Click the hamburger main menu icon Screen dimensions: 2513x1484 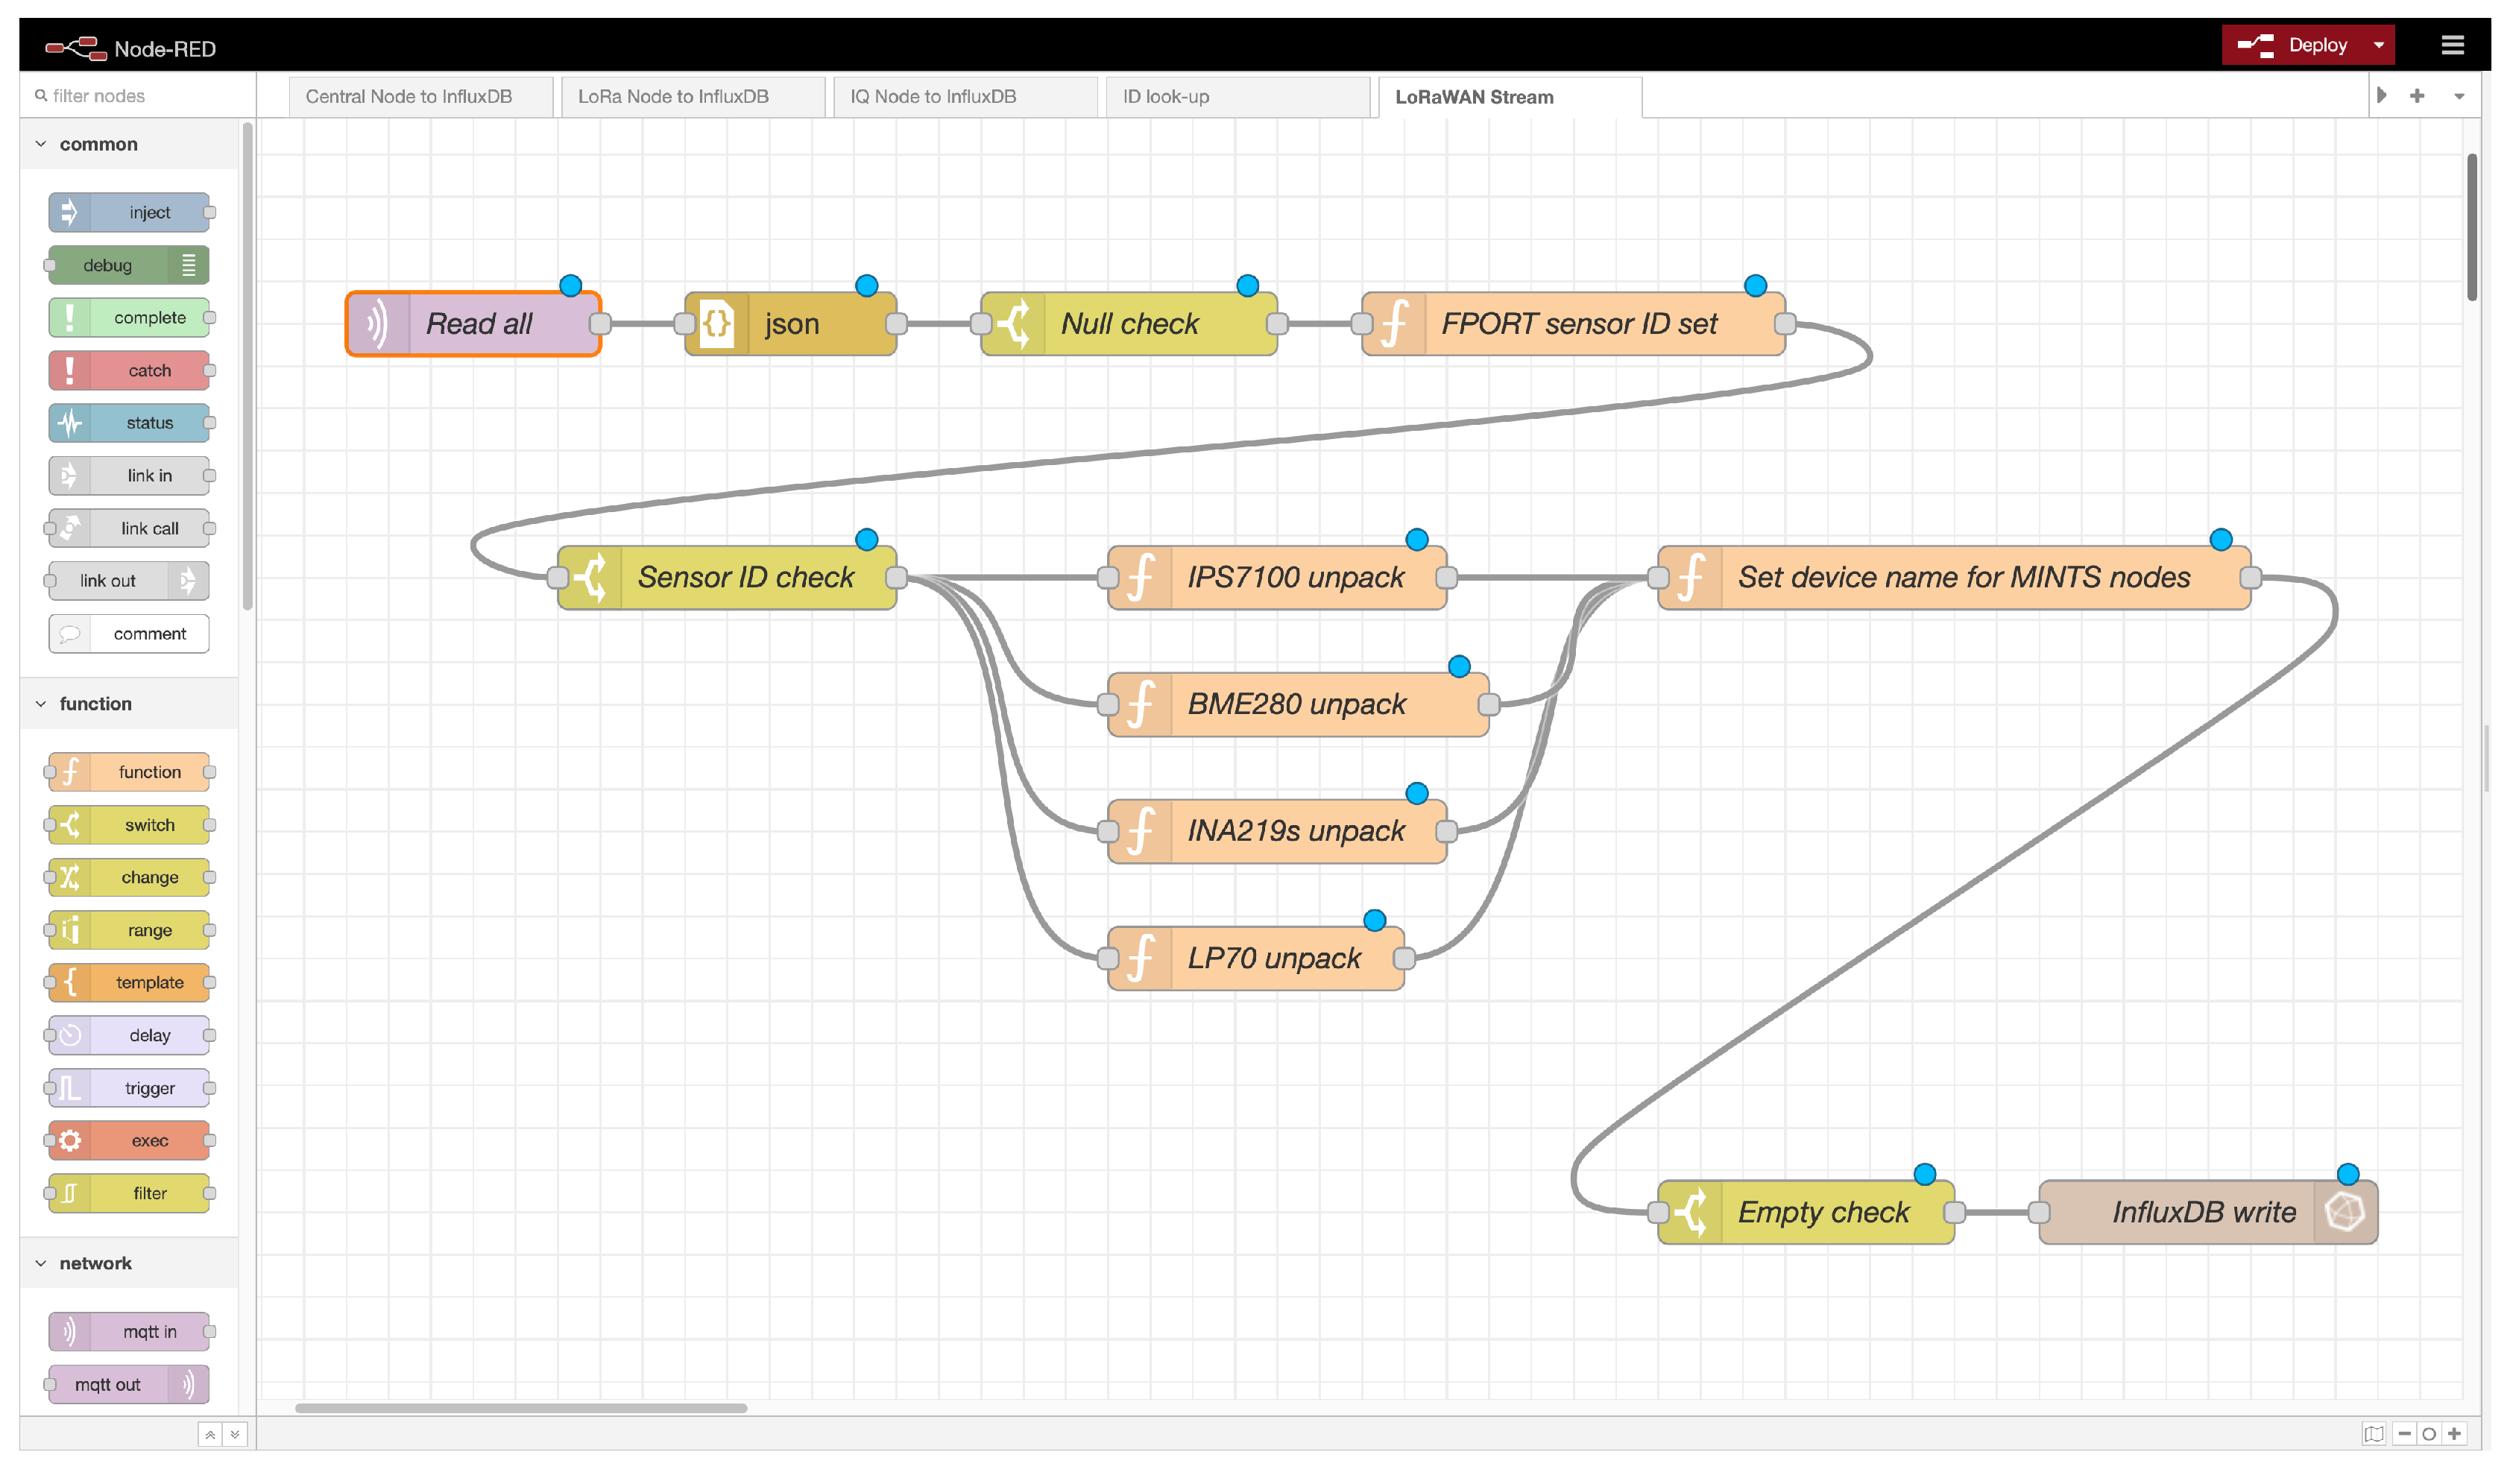click(2451, 45)
